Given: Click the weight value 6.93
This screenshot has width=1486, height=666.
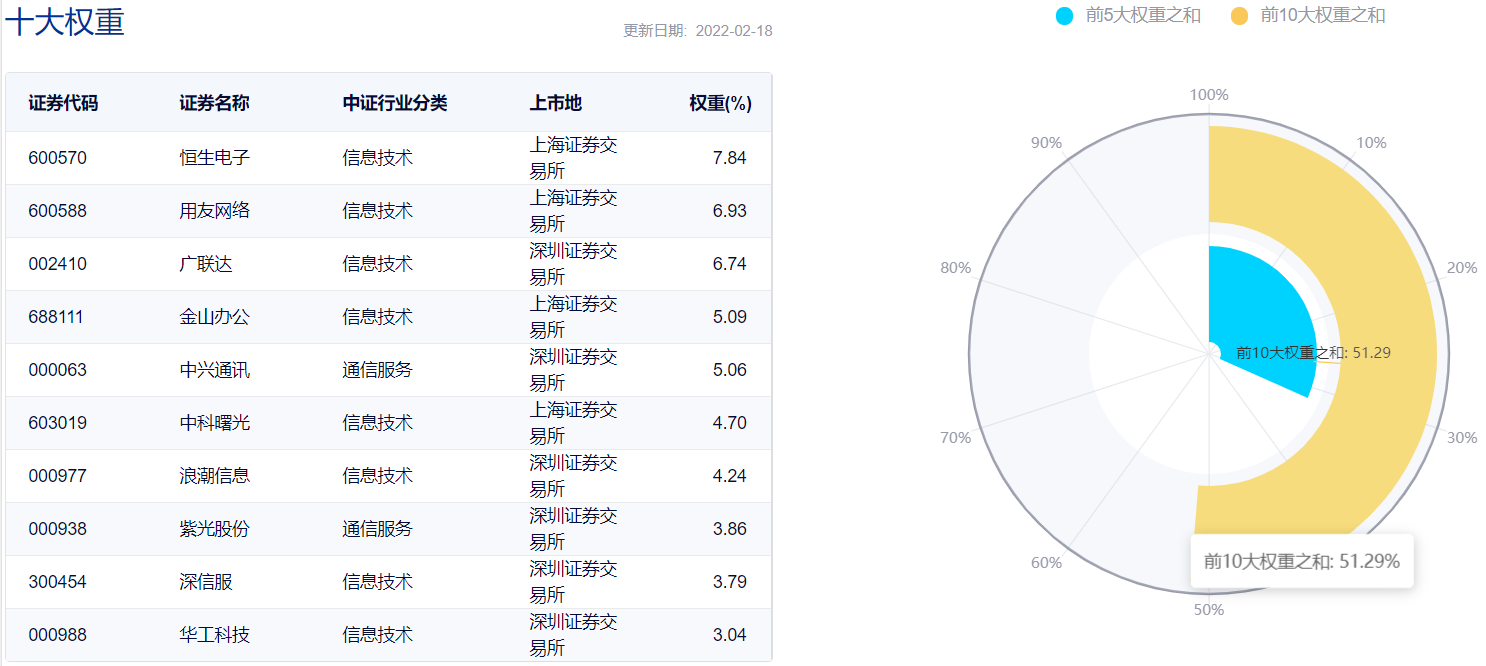Looking at the screenshot, I should click(729, 211).
